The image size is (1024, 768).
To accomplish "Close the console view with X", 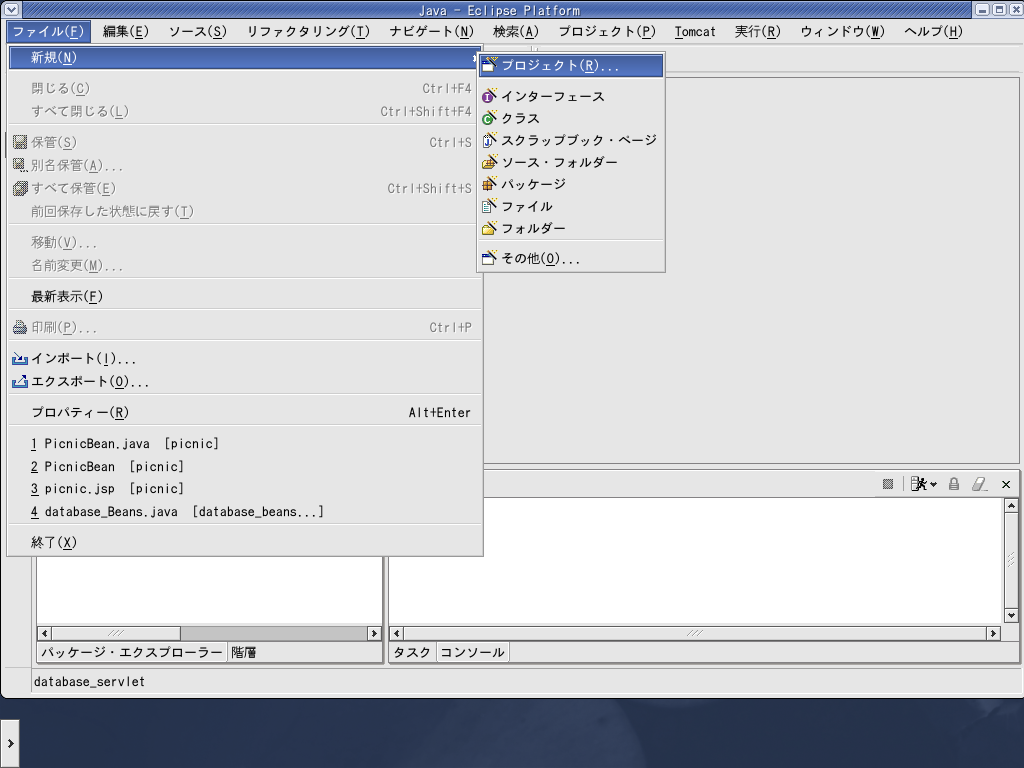I will pyautogui.click(x=1006, y=484).
